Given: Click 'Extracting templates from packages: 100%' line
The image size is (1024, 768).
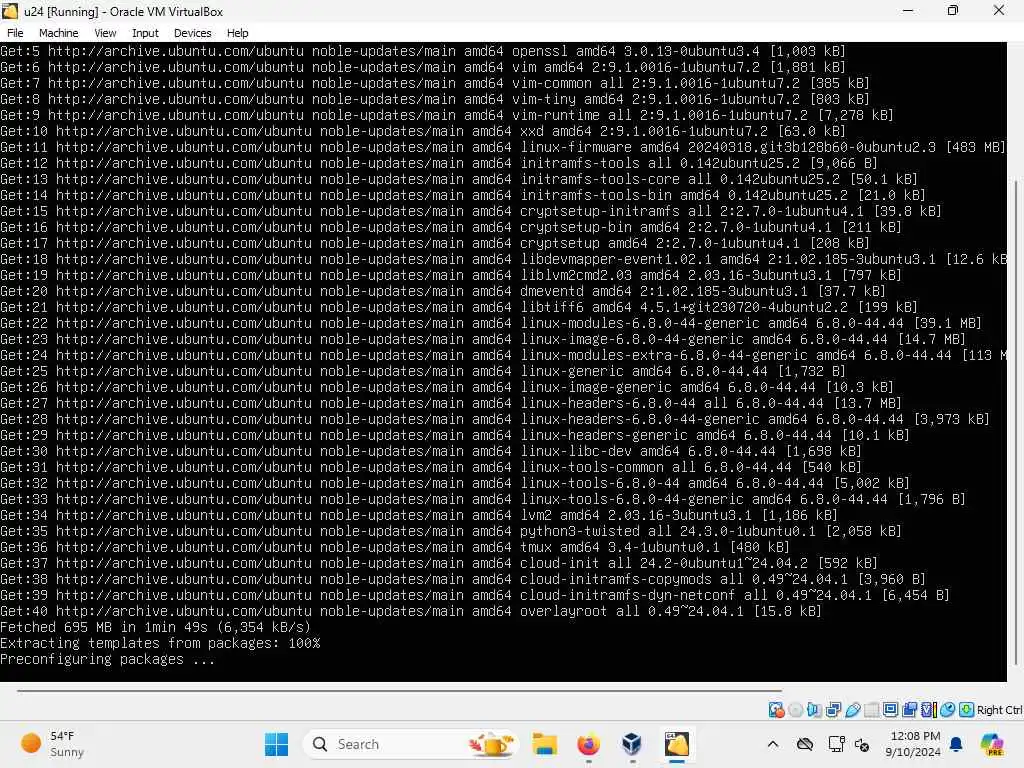Looking at the screenshot, I should pyautogui.click(x=160, y=643).
